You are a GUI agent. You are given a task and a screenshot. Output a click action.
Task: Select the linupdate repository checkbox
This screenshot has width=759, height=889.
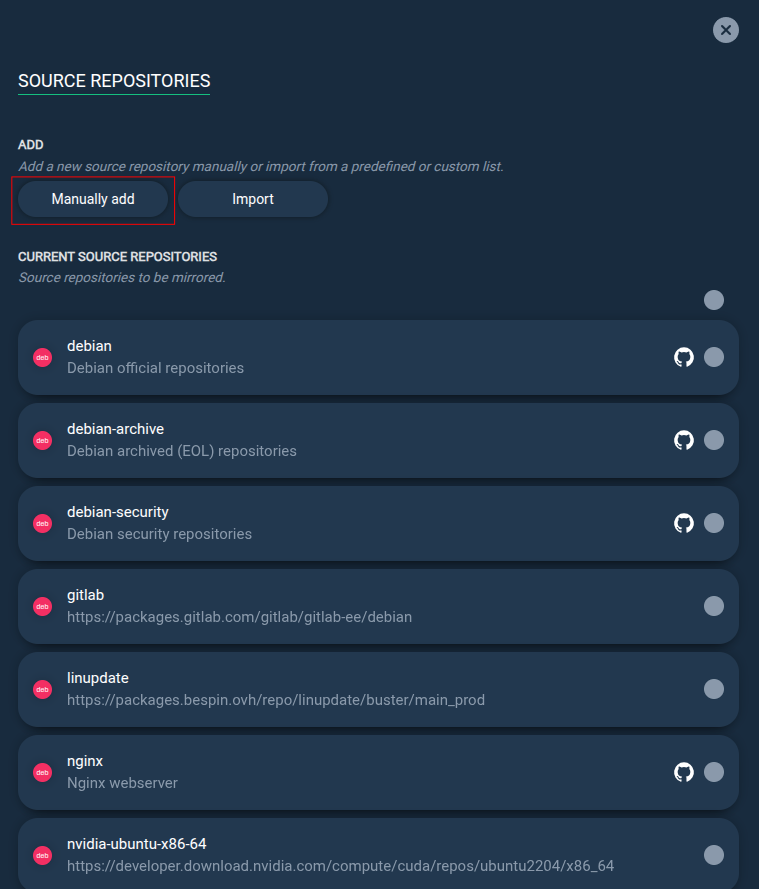coord(714,689)
